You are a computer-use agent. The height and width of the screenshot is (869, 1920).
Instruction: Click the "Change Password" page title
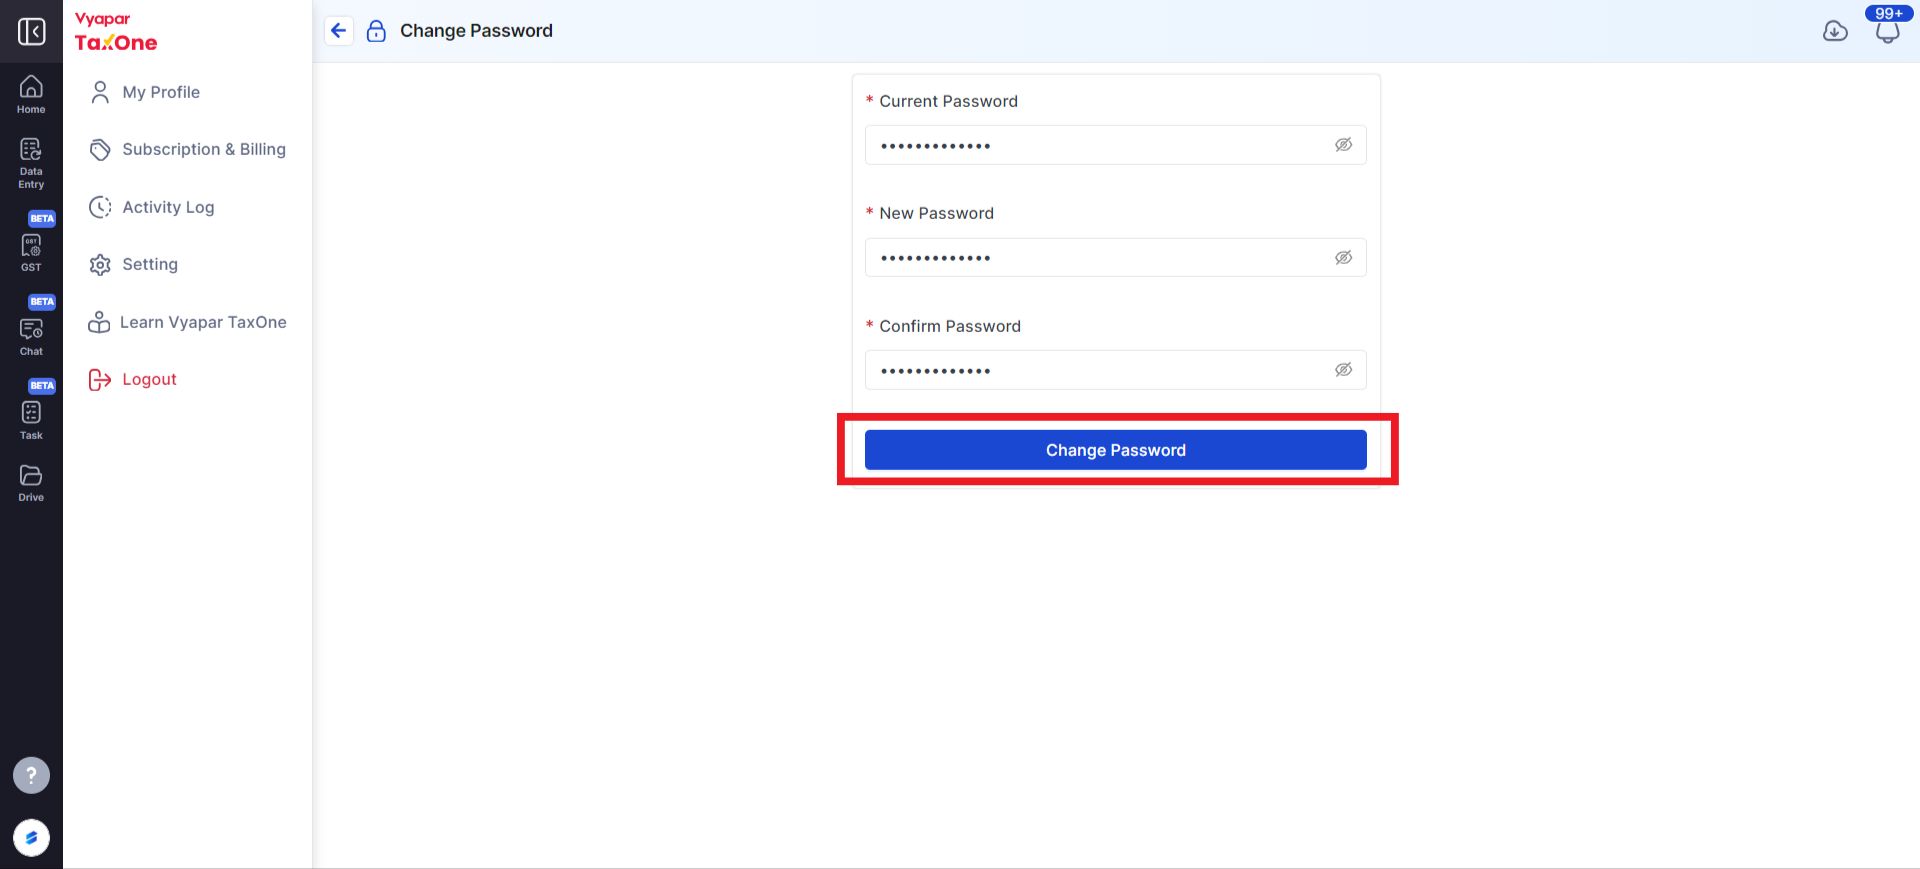pyautogui.click(x=476, y=31)
